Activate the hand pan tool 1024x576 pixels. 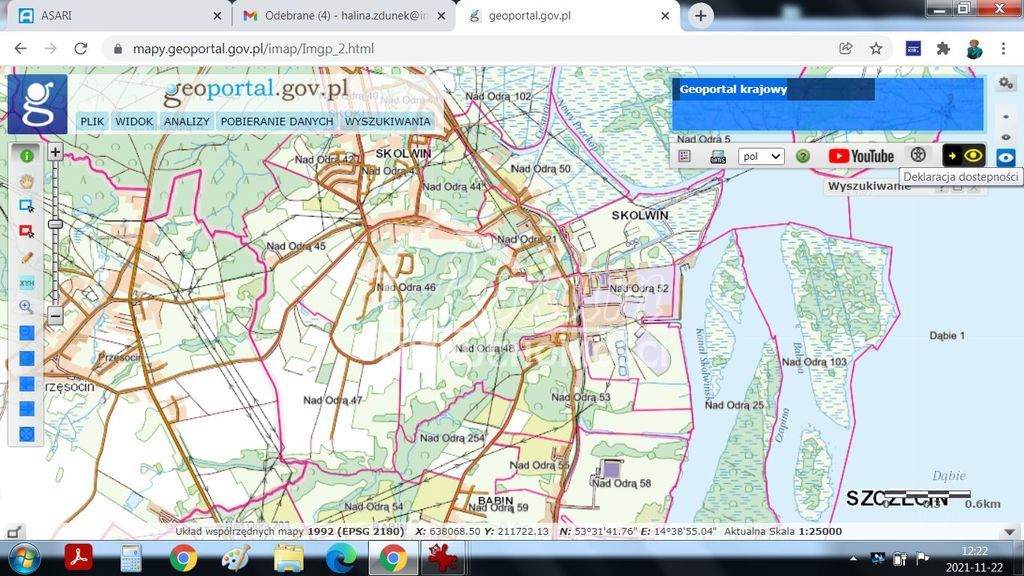point(27,181)
